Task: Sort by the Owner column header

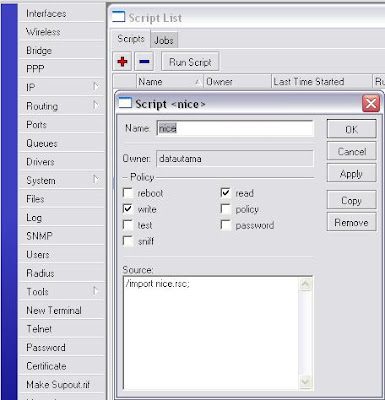Action: click(238, 81)
